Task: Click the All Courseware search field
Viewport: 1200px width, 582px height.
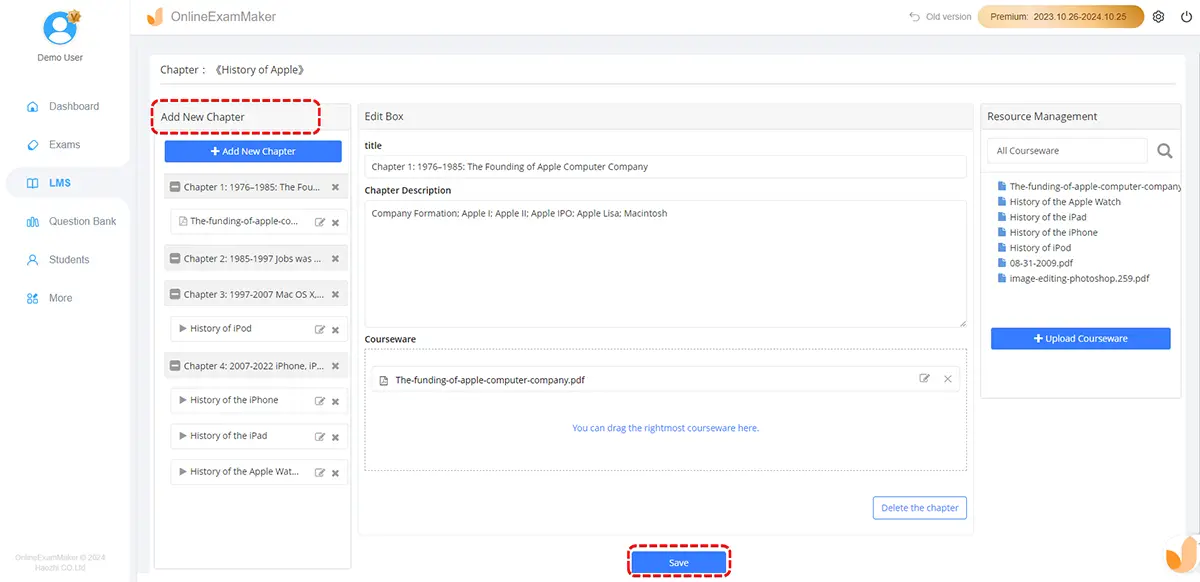Action: tap(1066, 151)
